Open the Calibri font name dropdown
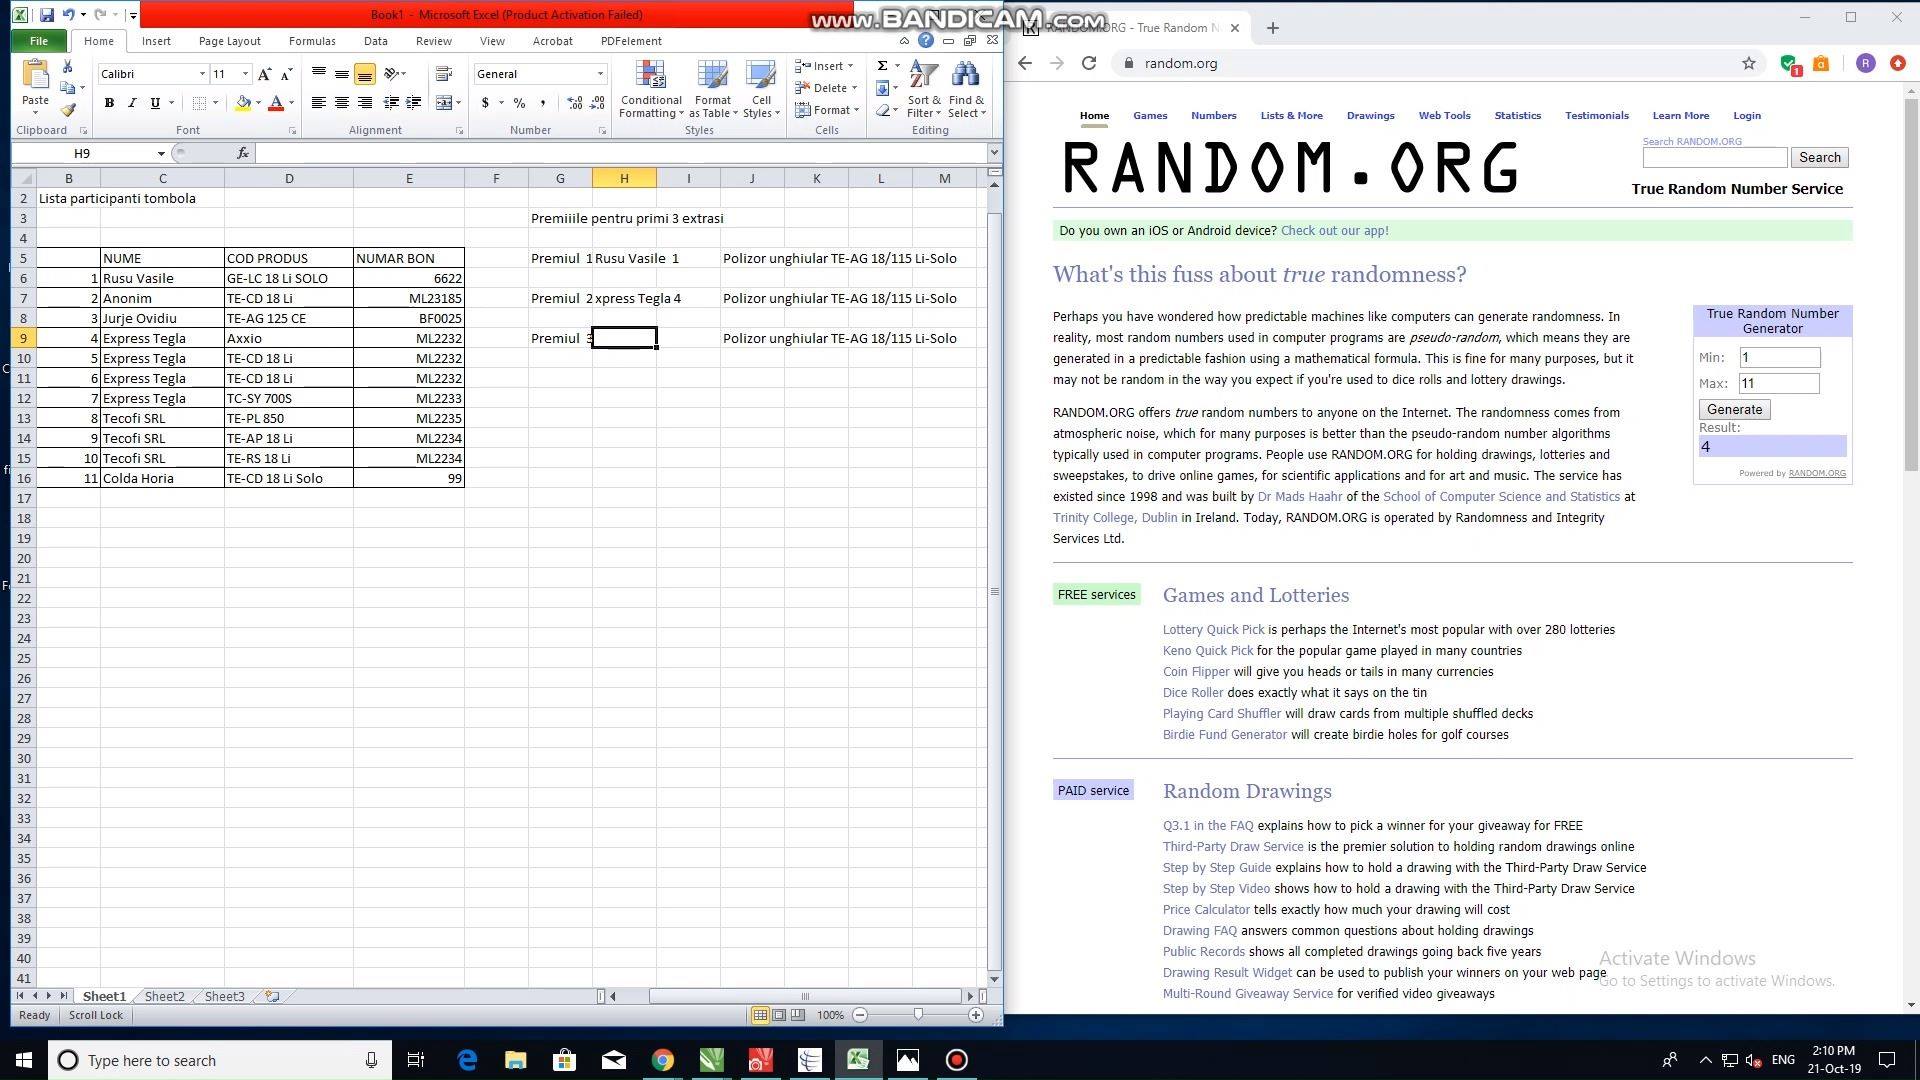The height and width of the screenshot is (1080, 1920). point(202,74)
